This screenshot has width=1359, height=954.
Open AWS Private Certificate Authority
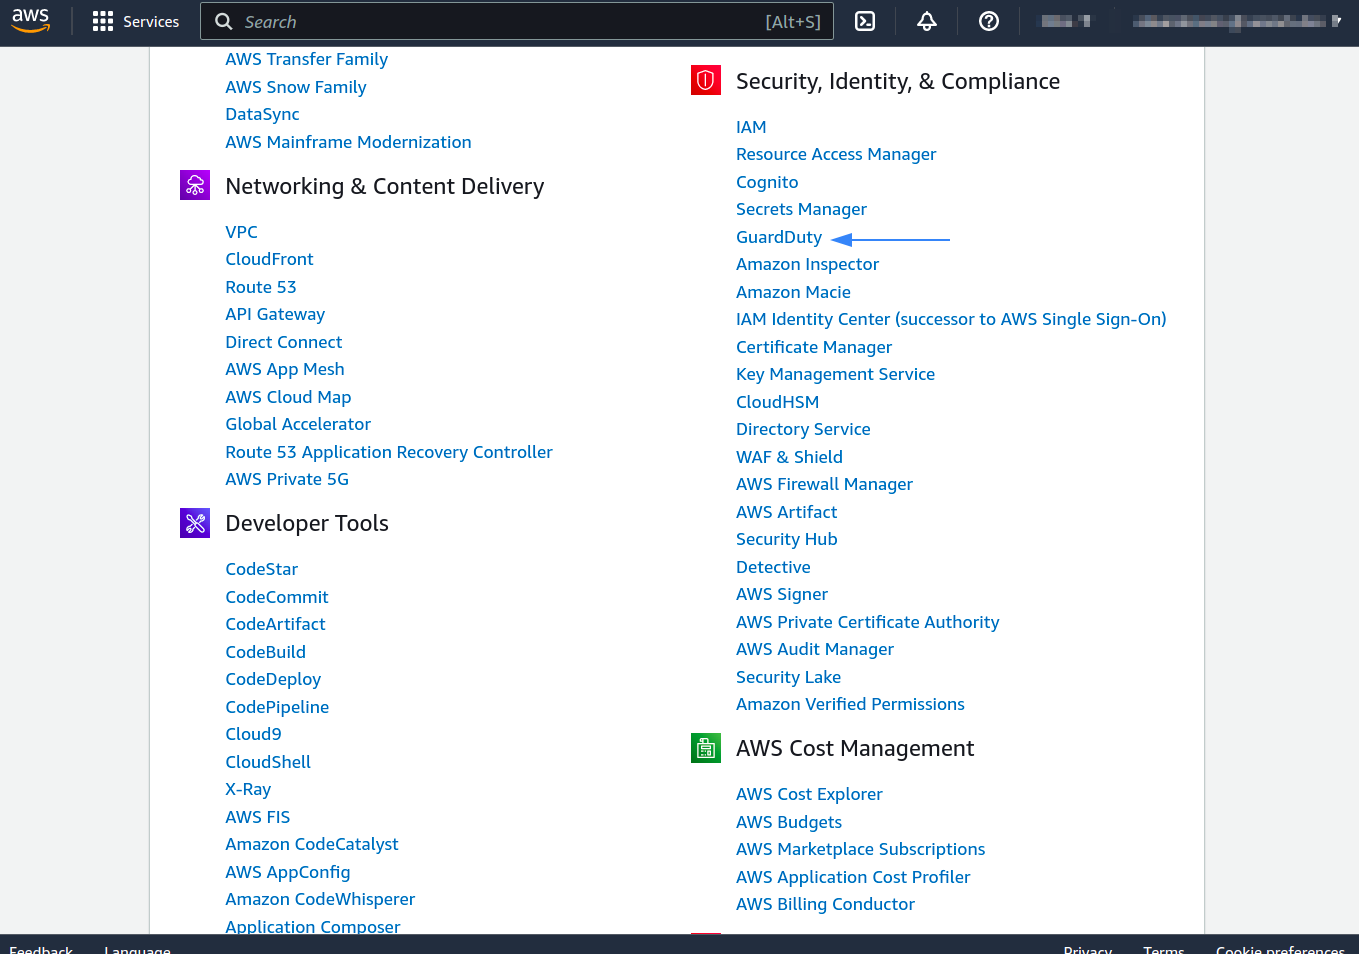tap(867, 622)
